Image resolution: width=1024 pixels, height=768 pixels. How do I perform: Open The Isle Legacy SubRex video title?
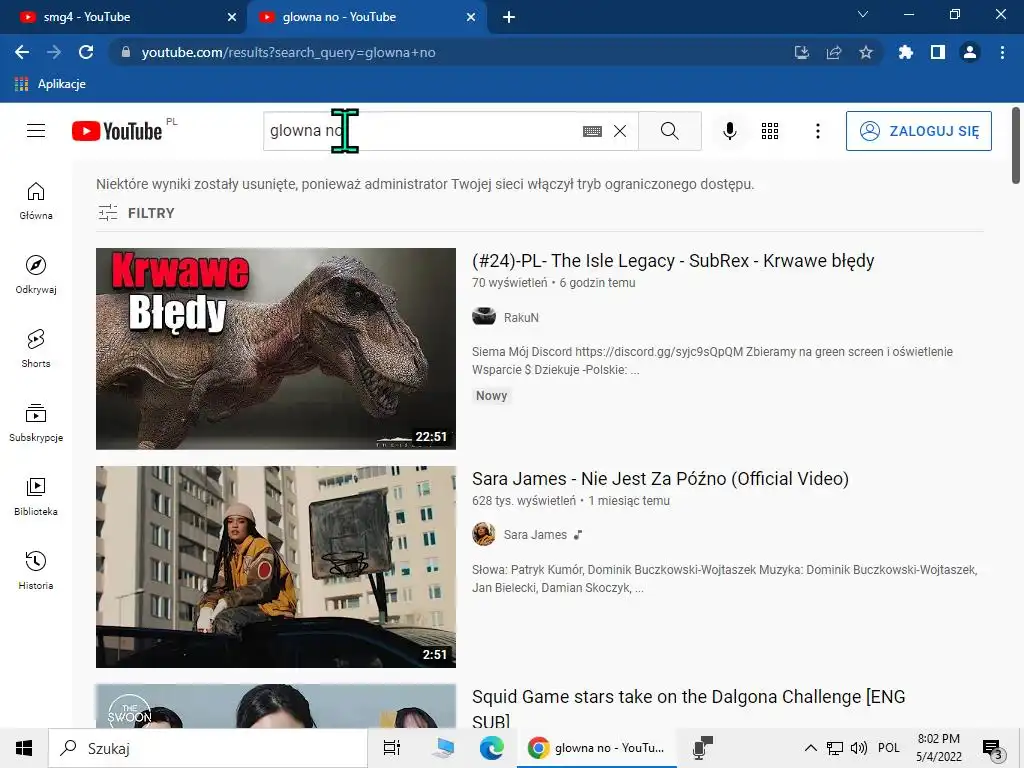pos(673,261)
